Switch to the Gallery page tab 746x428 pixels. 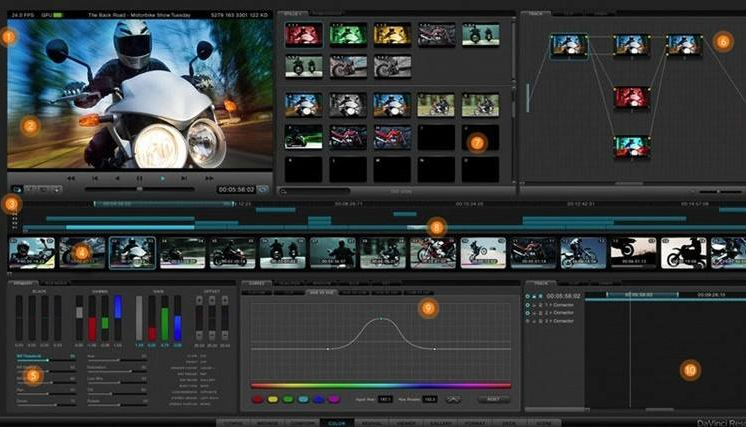click(x=441, y=423)
